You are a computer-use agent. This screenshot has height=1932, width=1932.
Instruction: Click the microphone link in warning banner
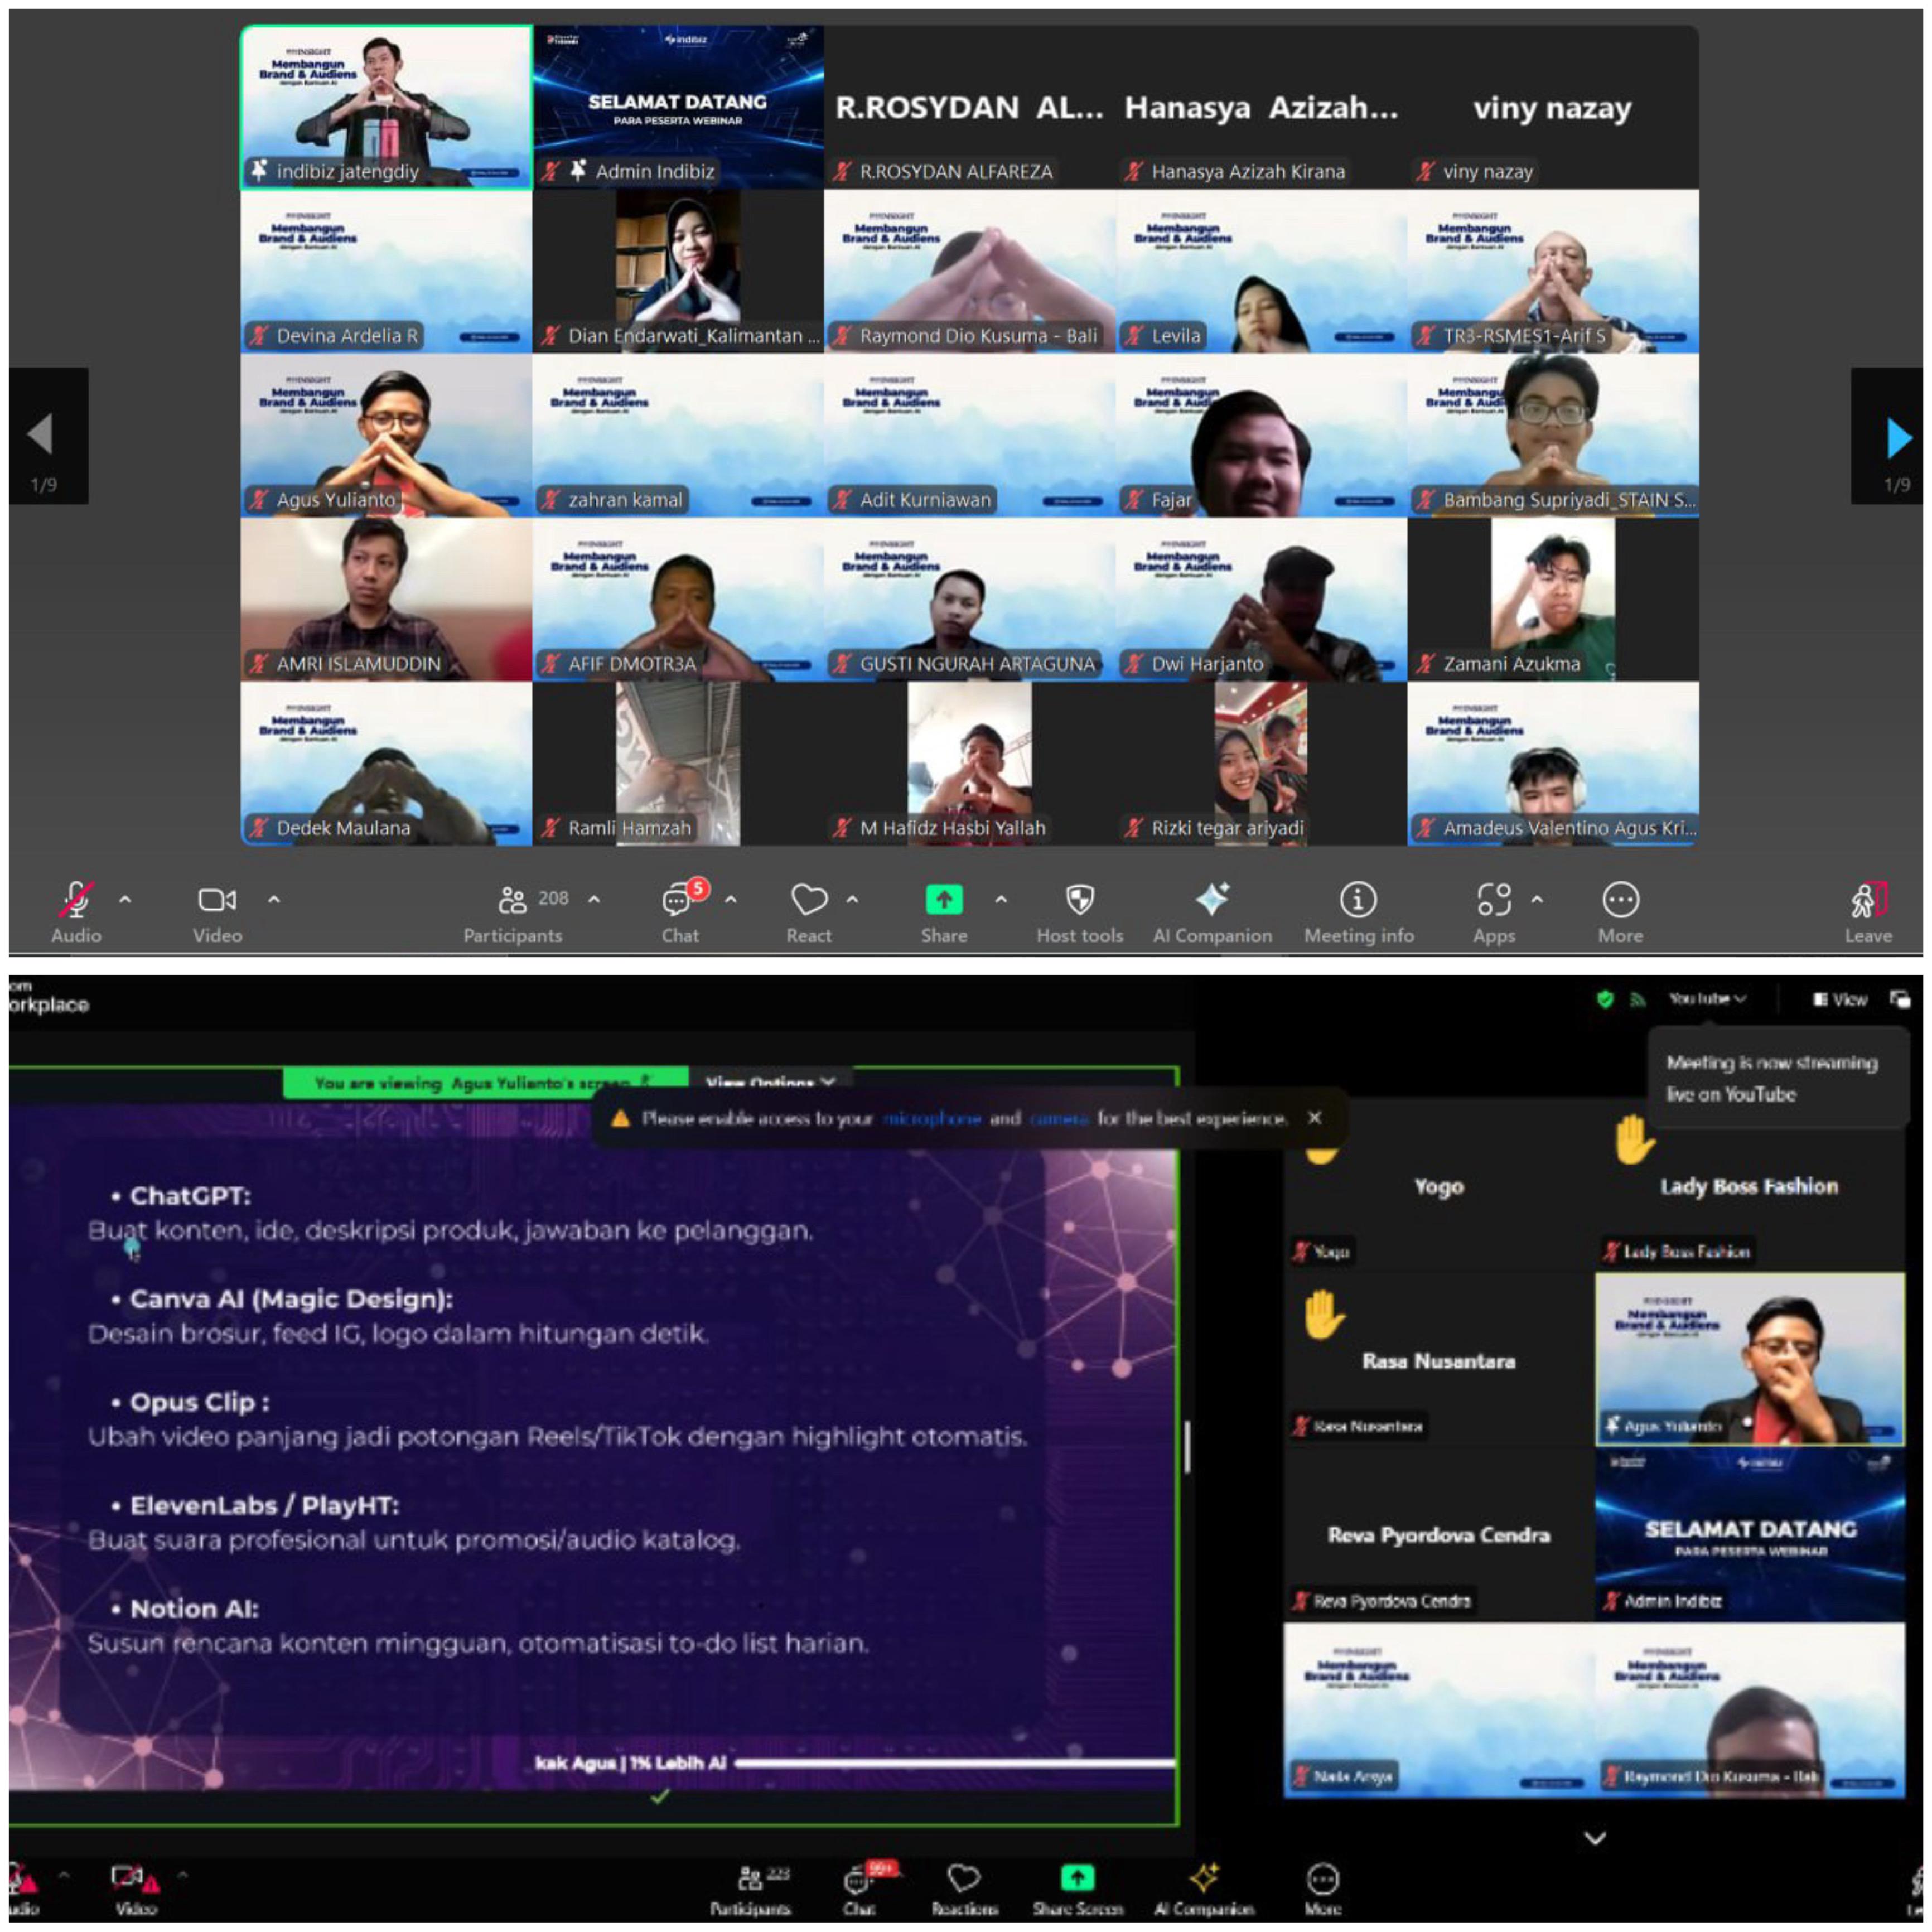[931, 1118]
